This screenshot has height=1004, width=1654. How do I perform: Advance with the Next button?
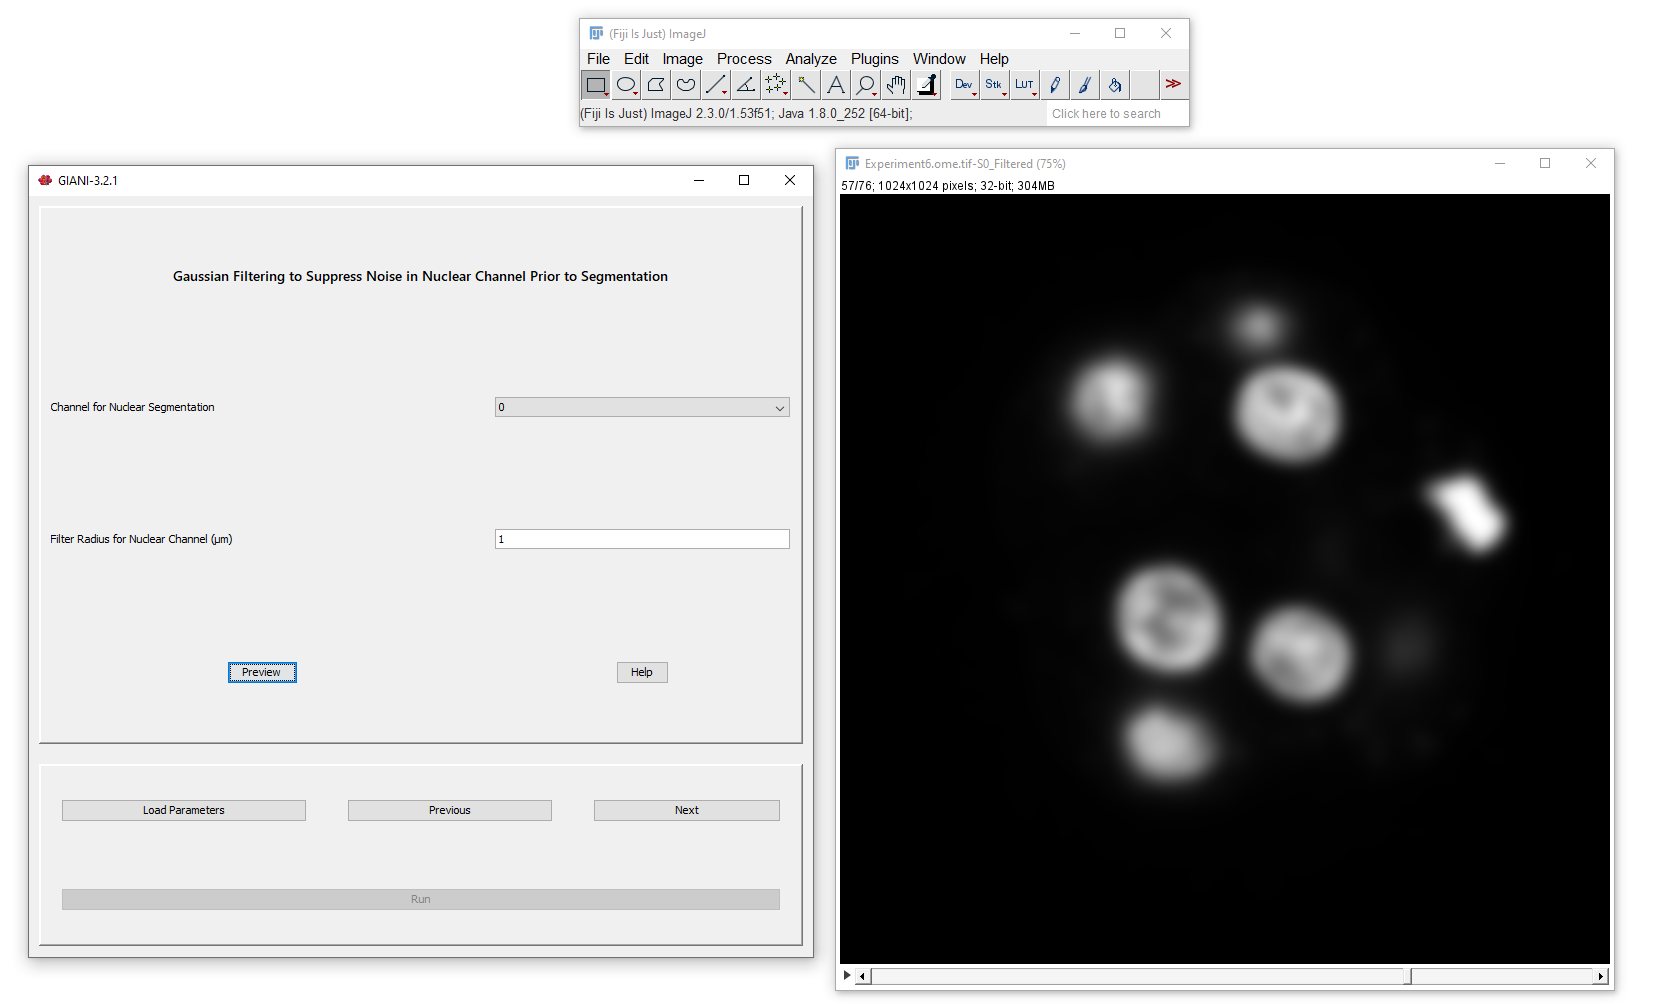tap(687, 810)
